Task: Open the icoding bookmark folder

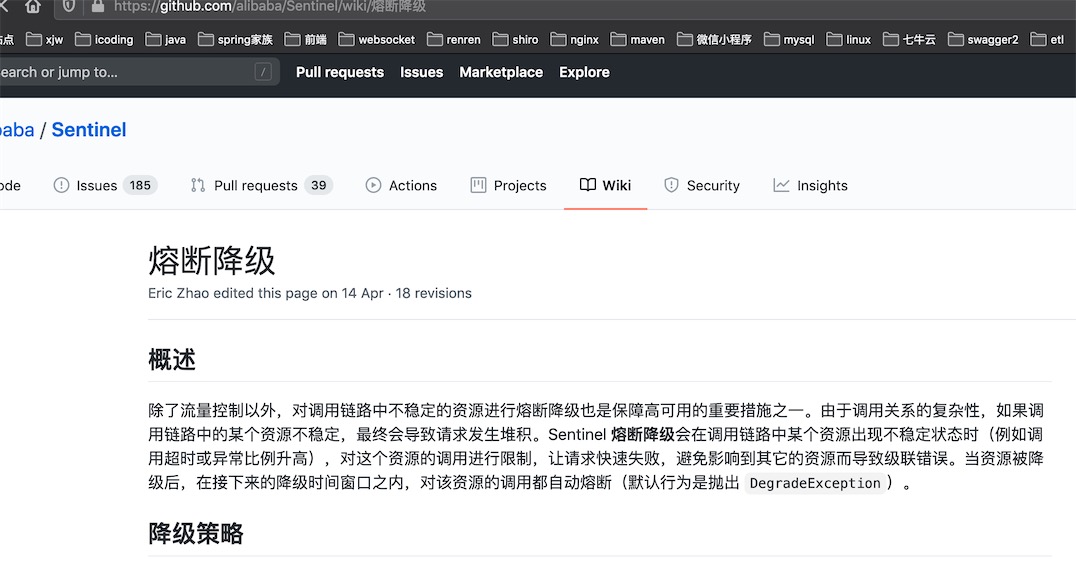Action: [x=104, y=39]
